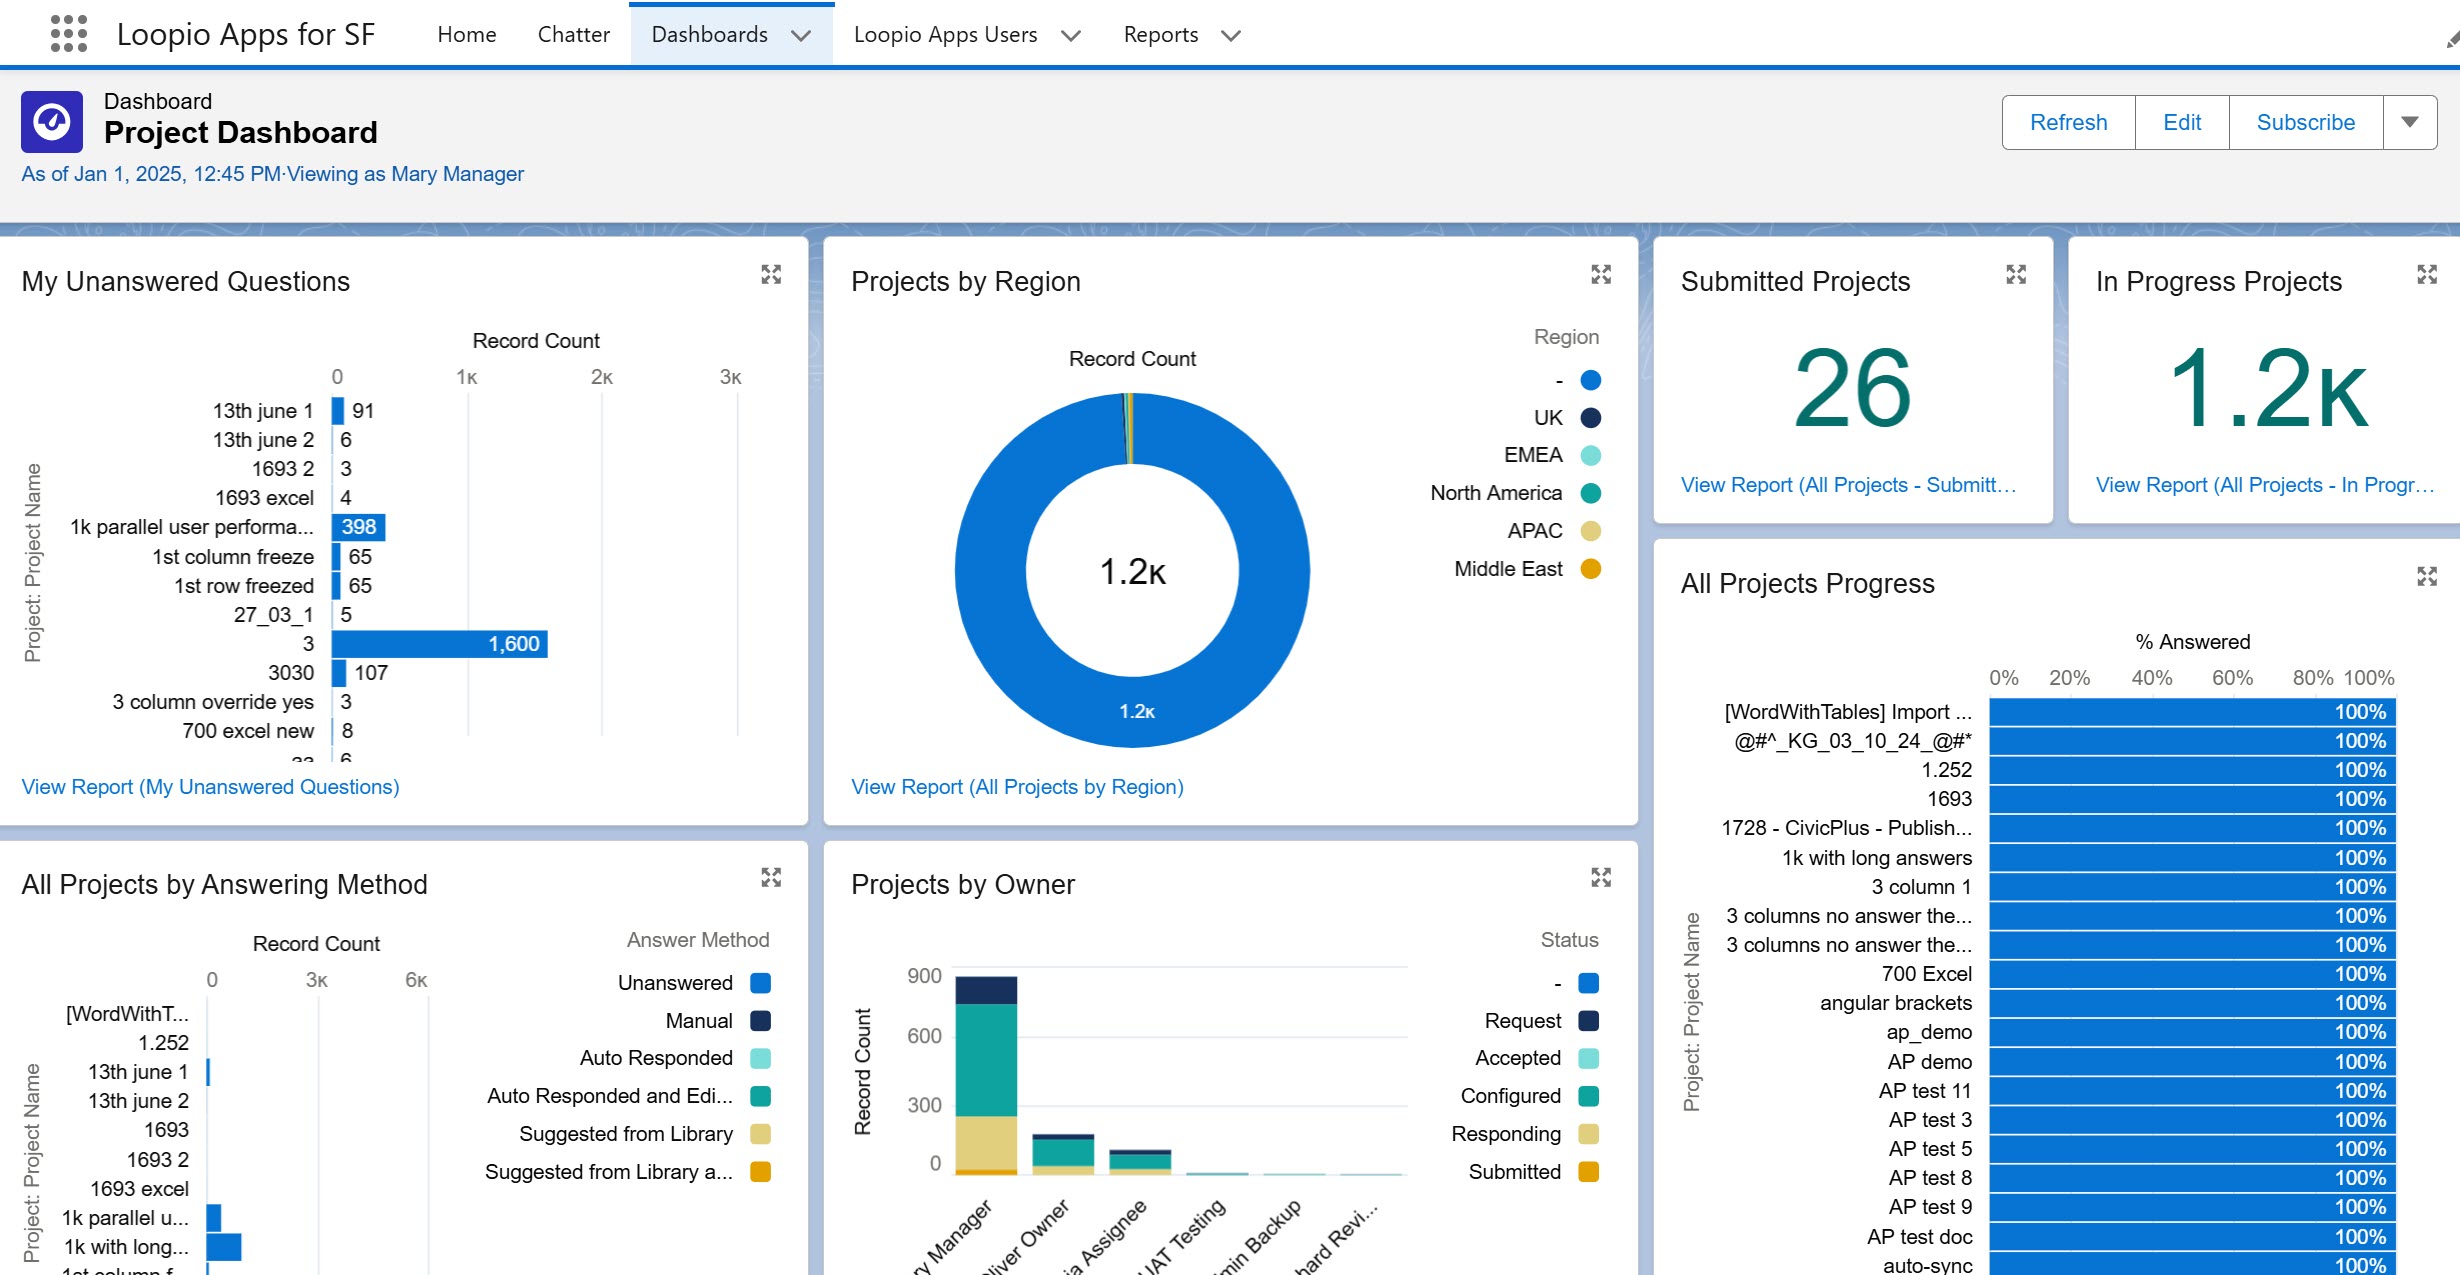Click the Auto Responded and Edi... legend swatch

pos(761,1096)
